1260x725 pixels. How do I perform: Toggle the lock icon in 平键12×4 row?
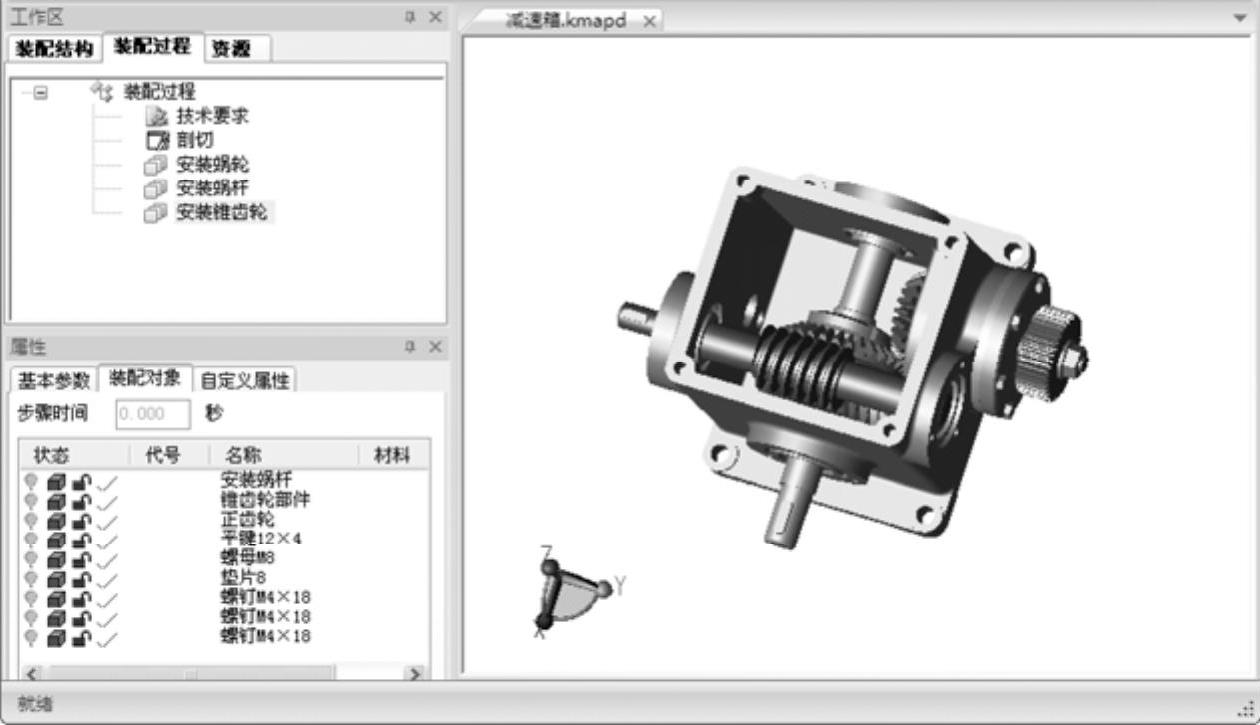pyautogui.click(x=82, y=539)
